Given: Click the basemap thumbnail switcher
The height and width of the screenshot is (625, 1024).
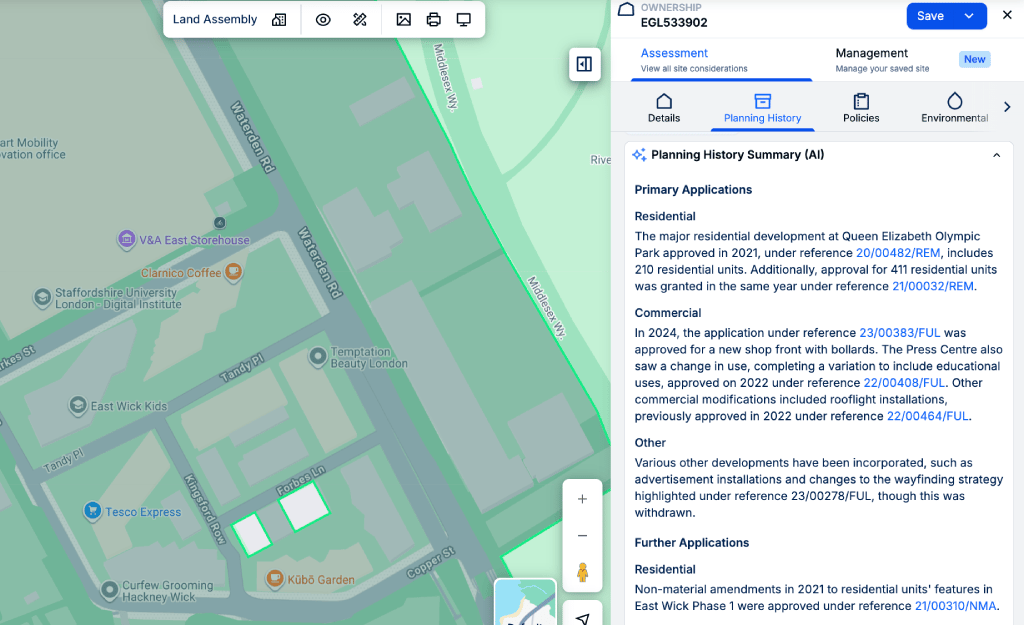Looking at the screenshot, I should coord(525,602).
